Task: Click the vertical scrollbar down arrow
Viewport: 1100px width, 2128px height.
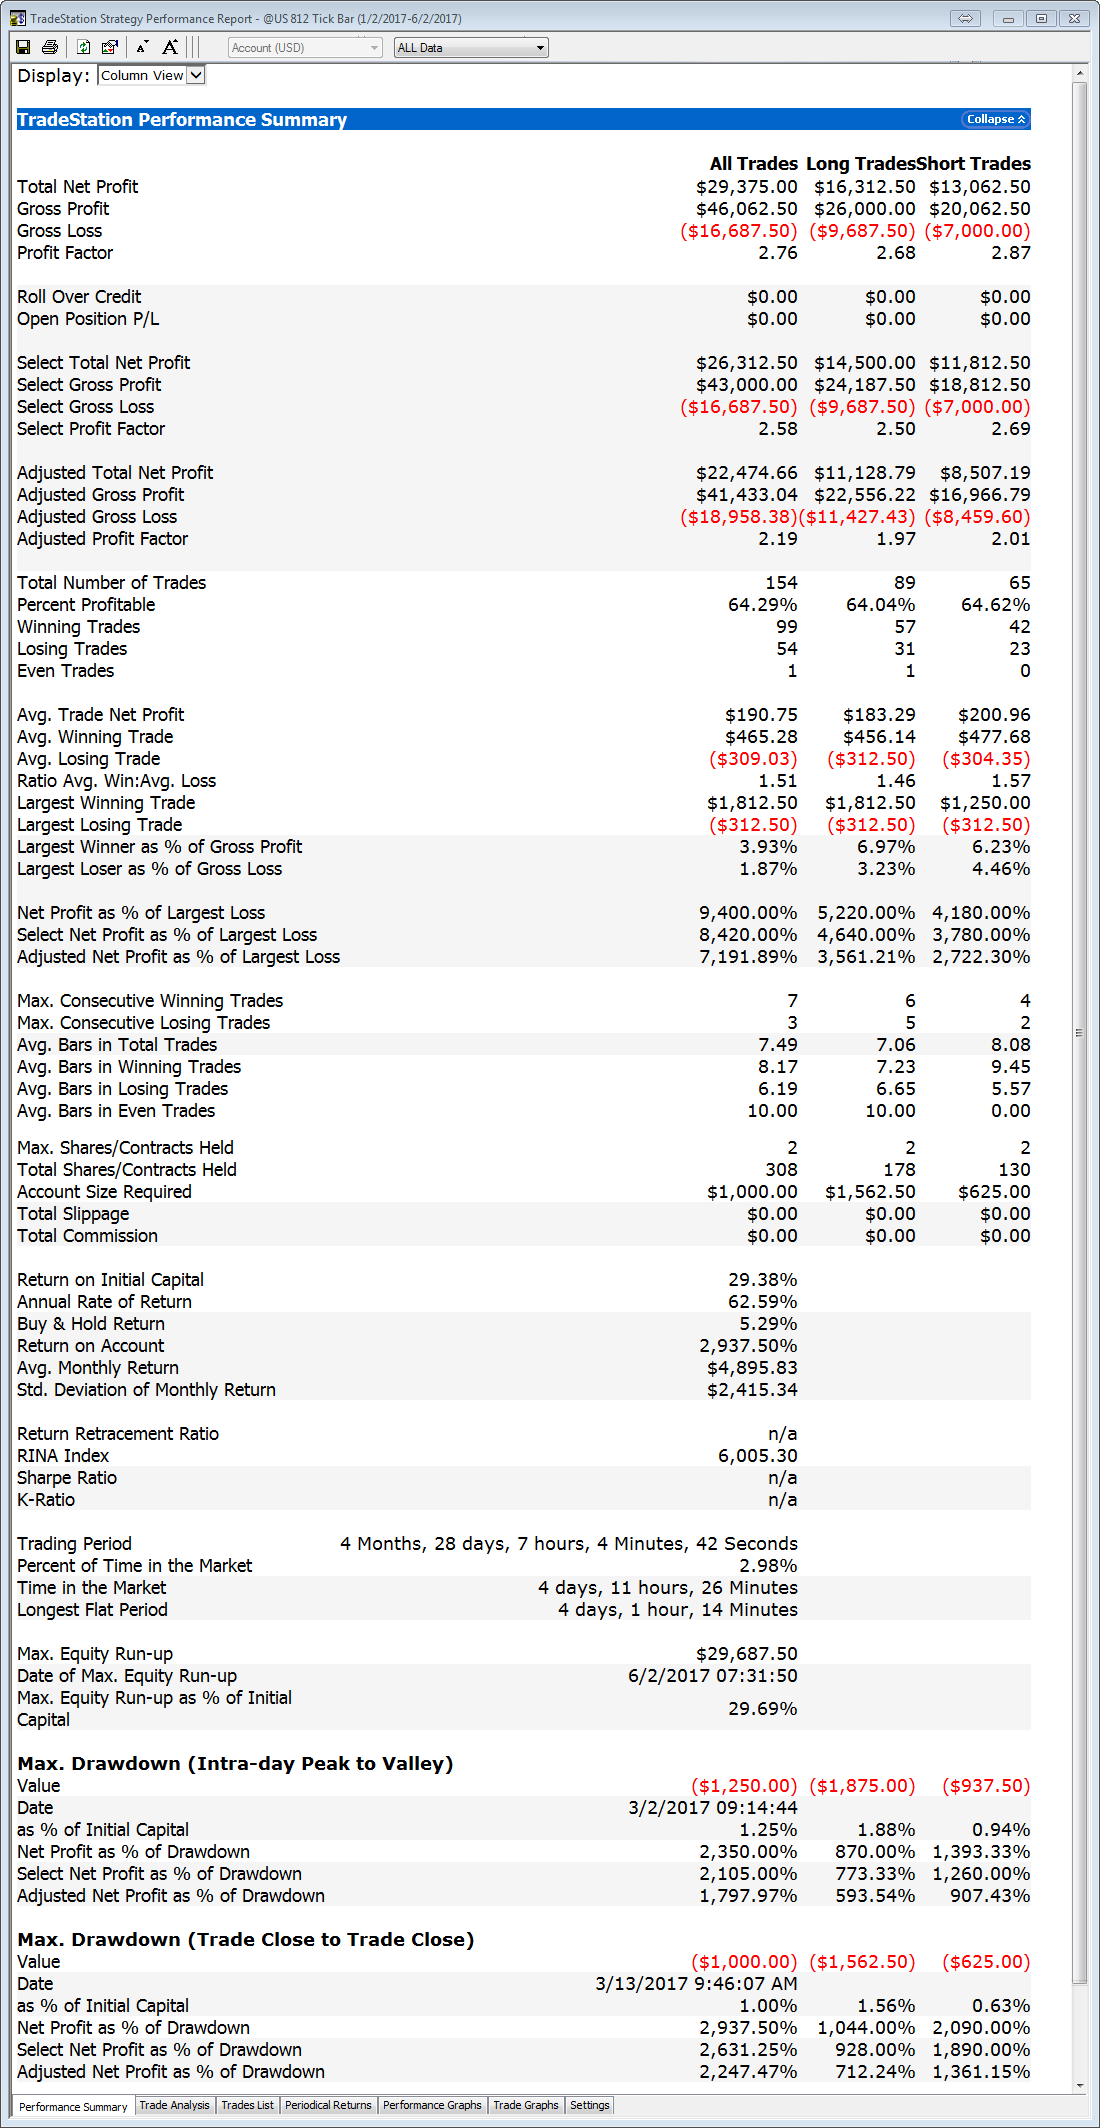Action: tap(1080, 2085)
